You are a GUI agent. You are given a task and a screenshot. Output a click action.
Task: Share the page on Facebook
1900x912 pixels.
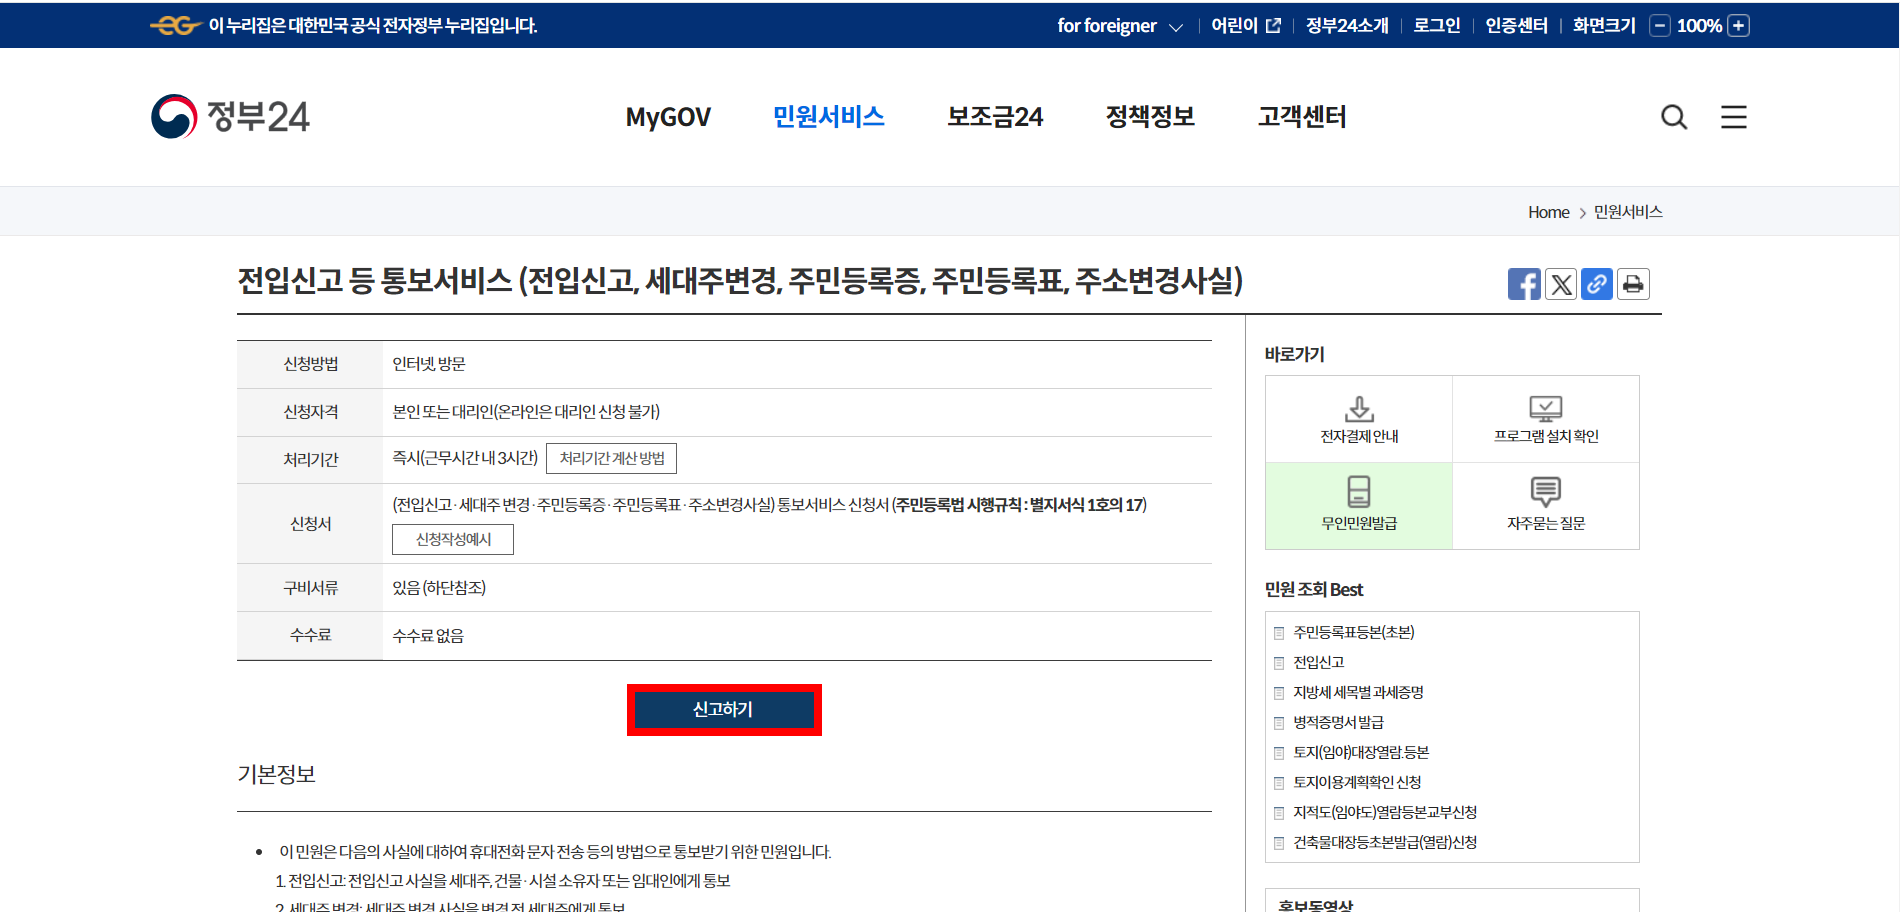(x=1524, y=284)
